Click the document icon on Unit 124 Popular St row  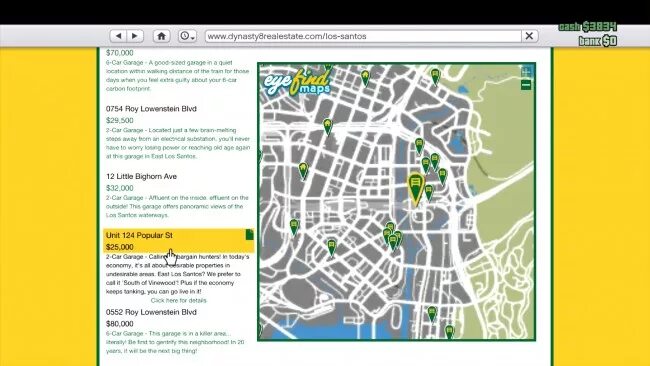pos(249,235)
